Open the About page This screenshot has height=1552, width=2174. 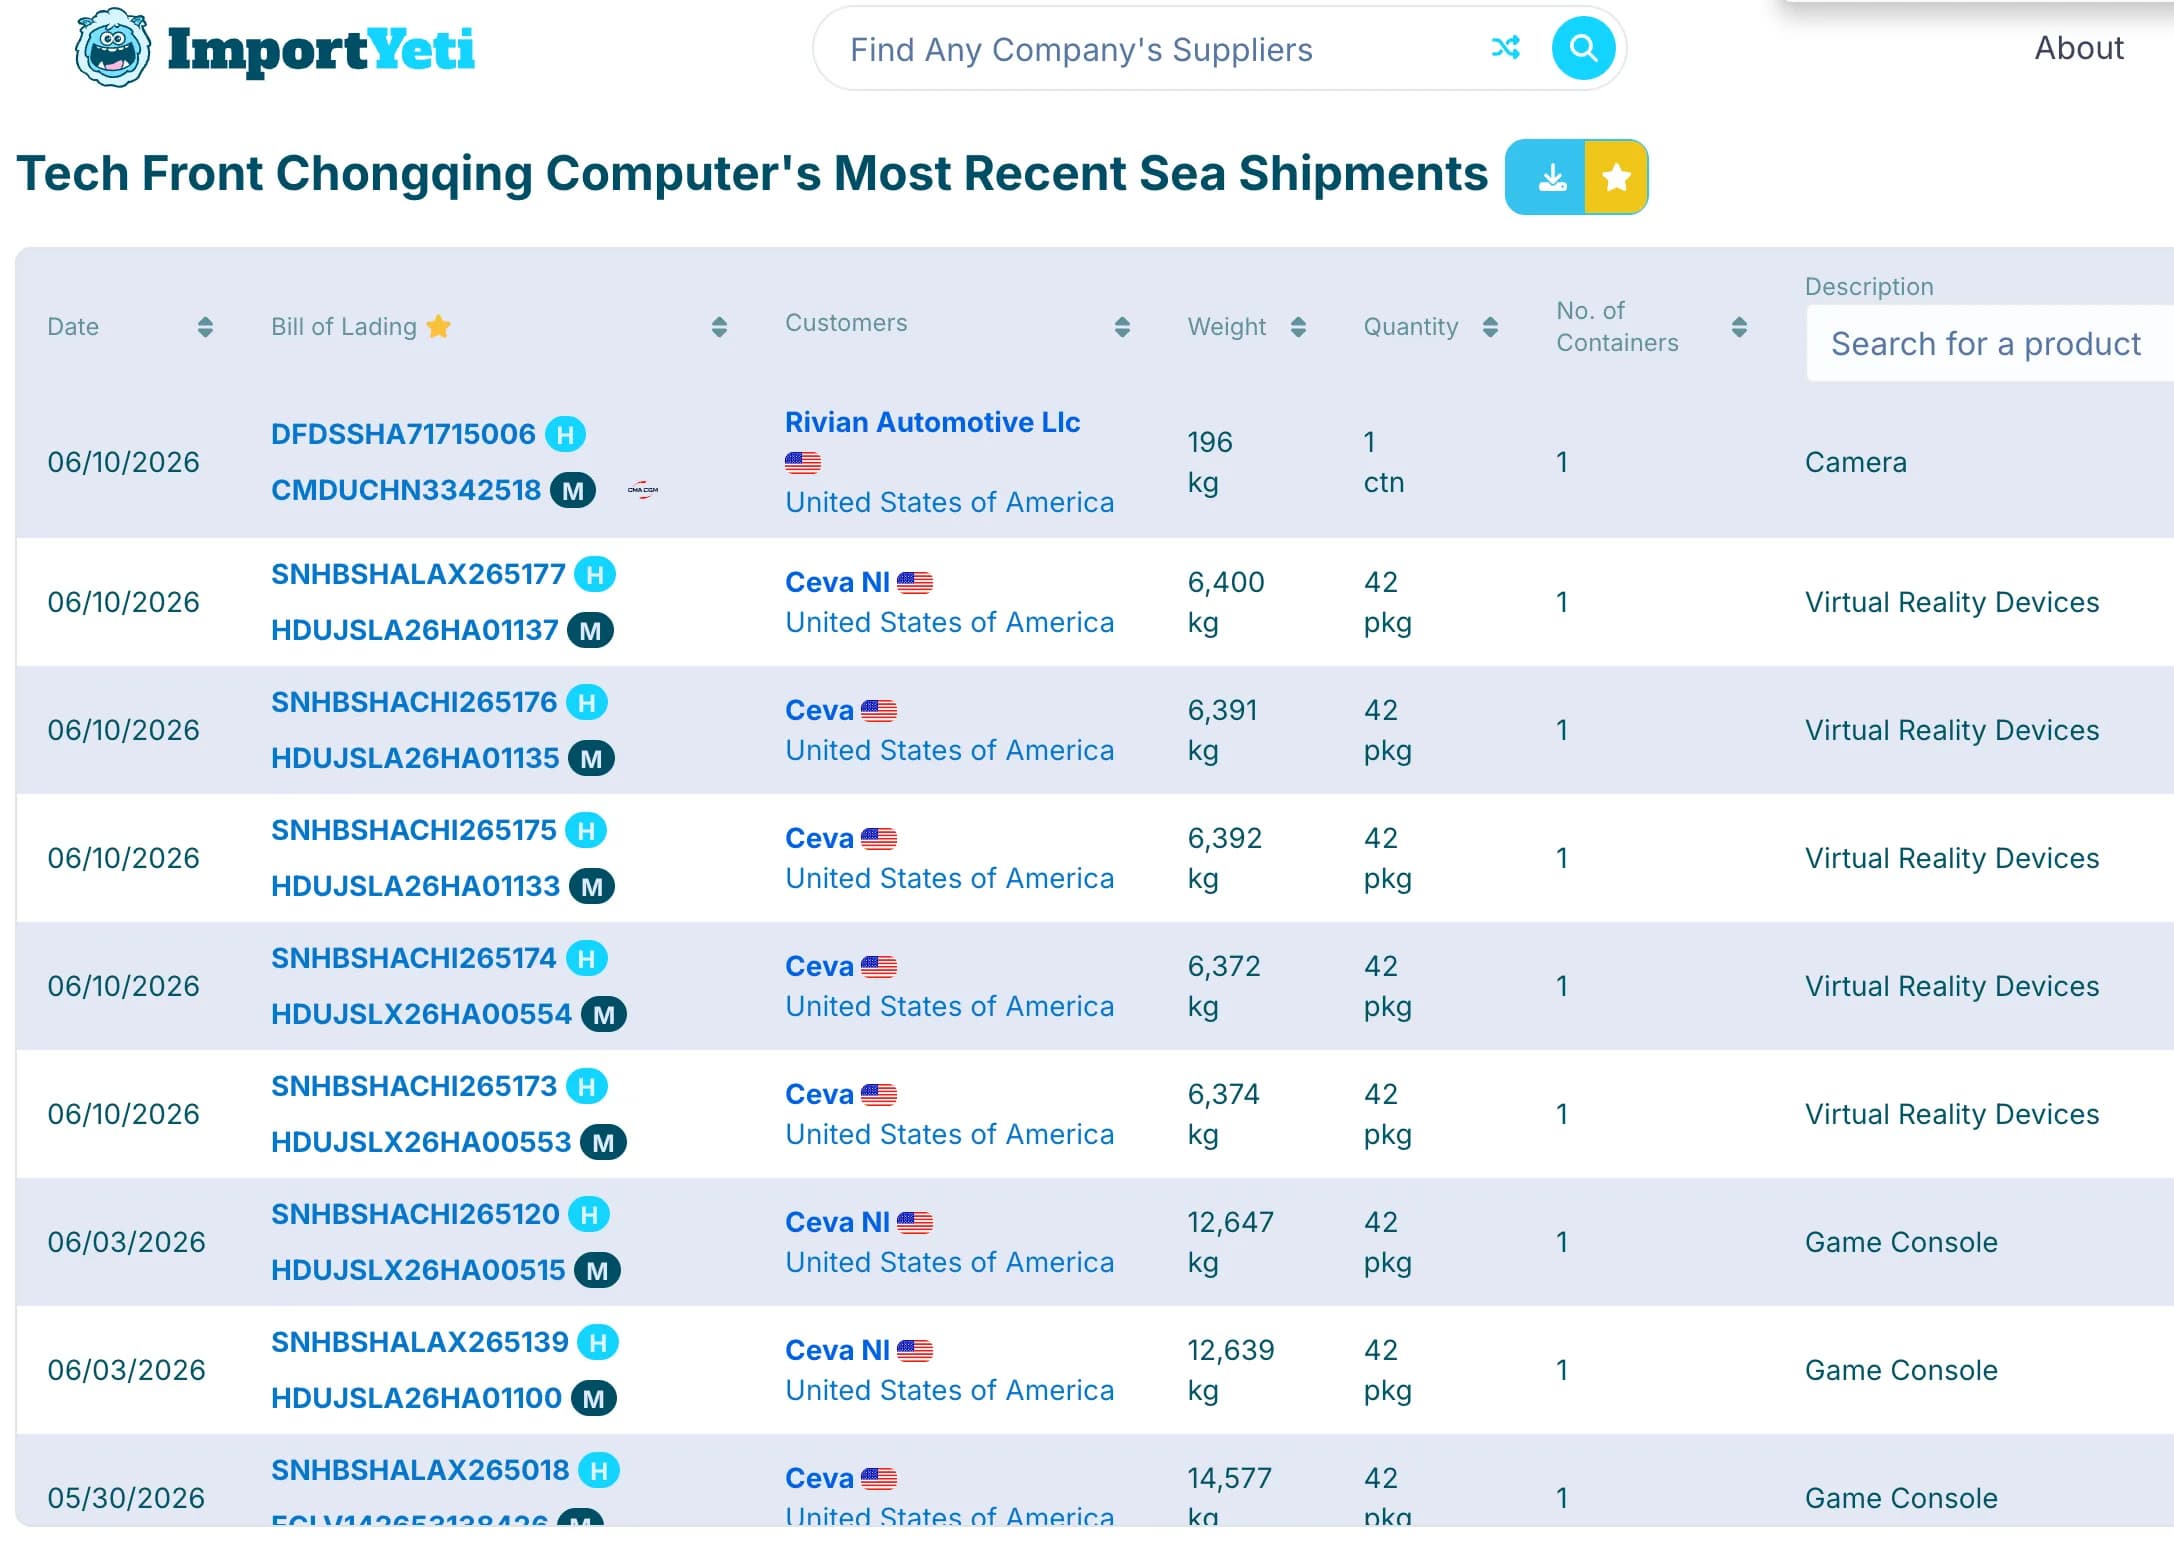[x=2079, y=48]
